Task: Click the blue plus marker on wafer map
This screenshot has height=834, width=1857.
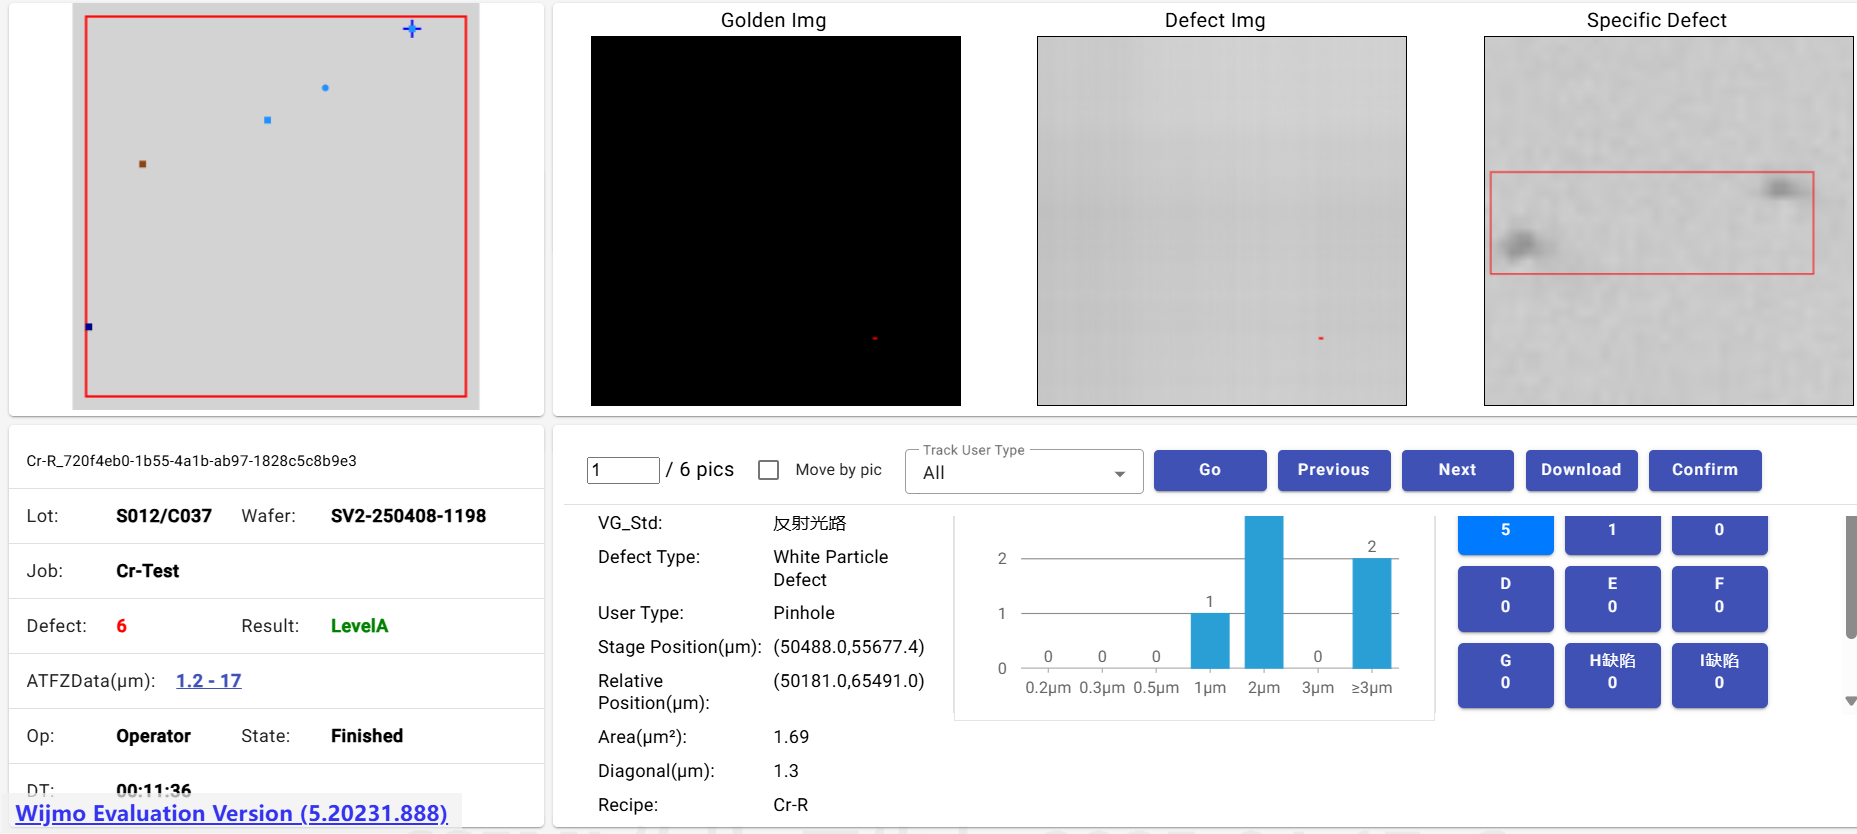Action: pyautogui.click(x=411, y=29)
